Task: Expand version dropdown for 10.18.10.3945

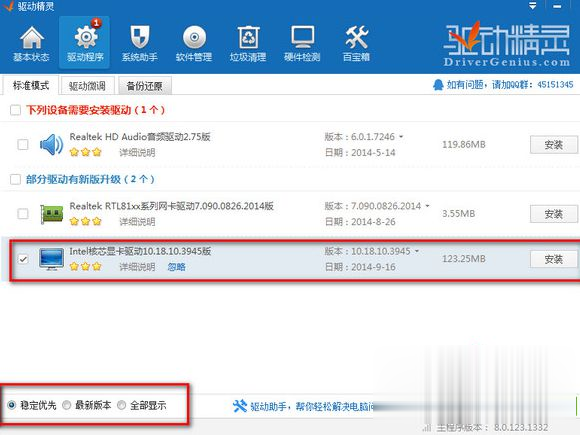Action: (x=417, y=251)
